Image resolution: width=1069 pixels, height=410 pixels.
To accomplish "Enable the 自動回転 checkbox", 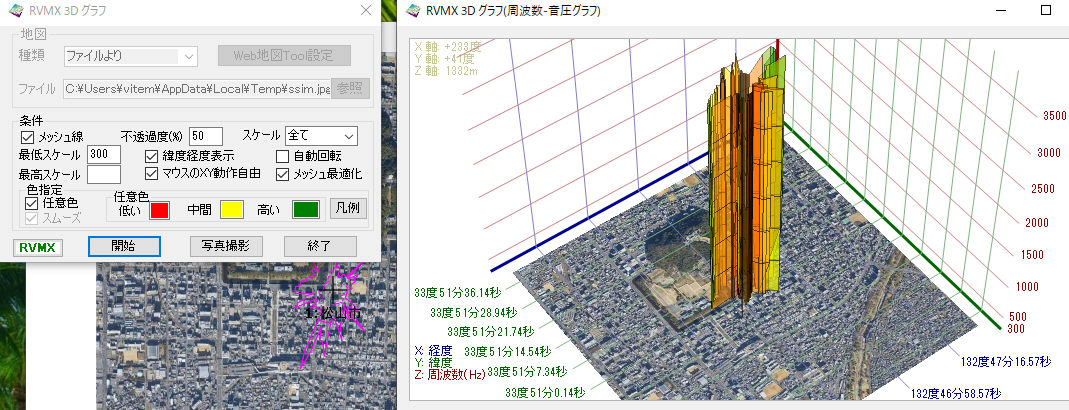I will pyautogui.click(x=283, y=156).
